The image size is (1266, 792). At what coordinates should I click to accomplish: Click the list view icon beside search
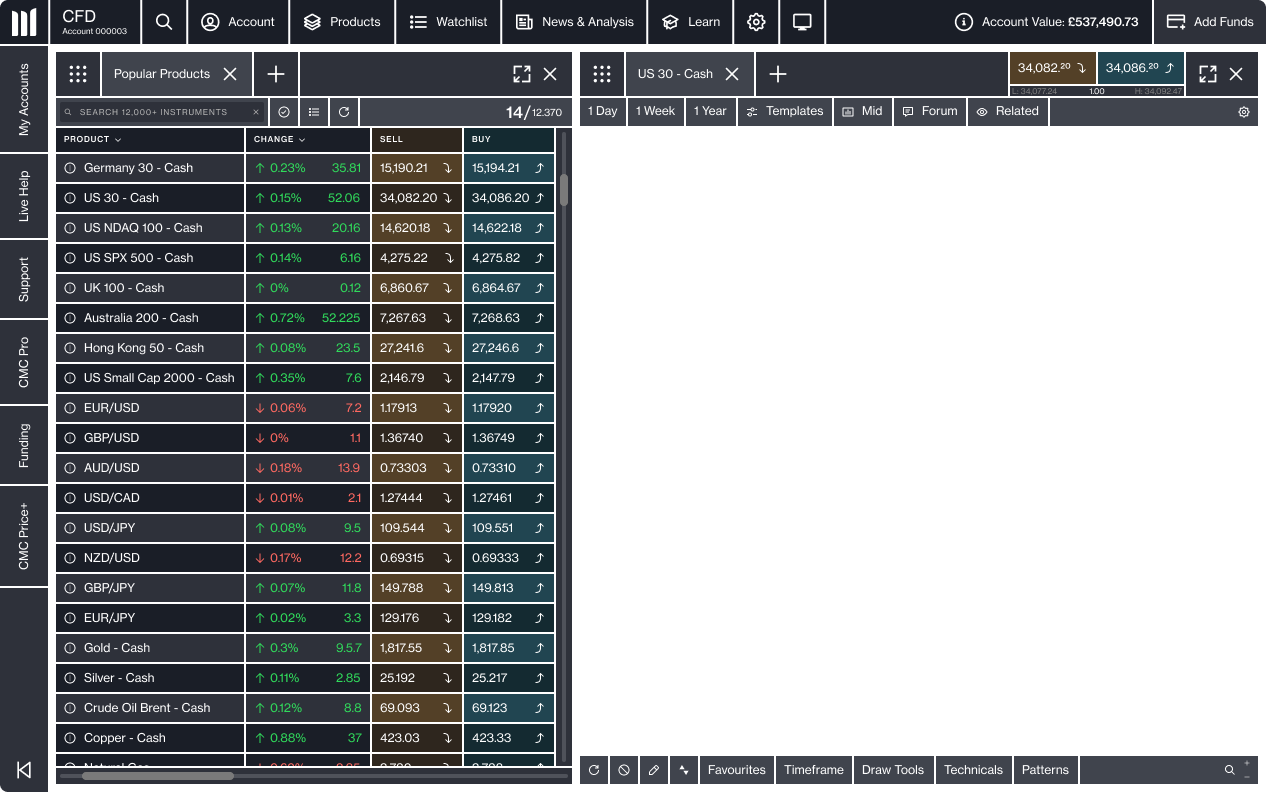[314, 112]
